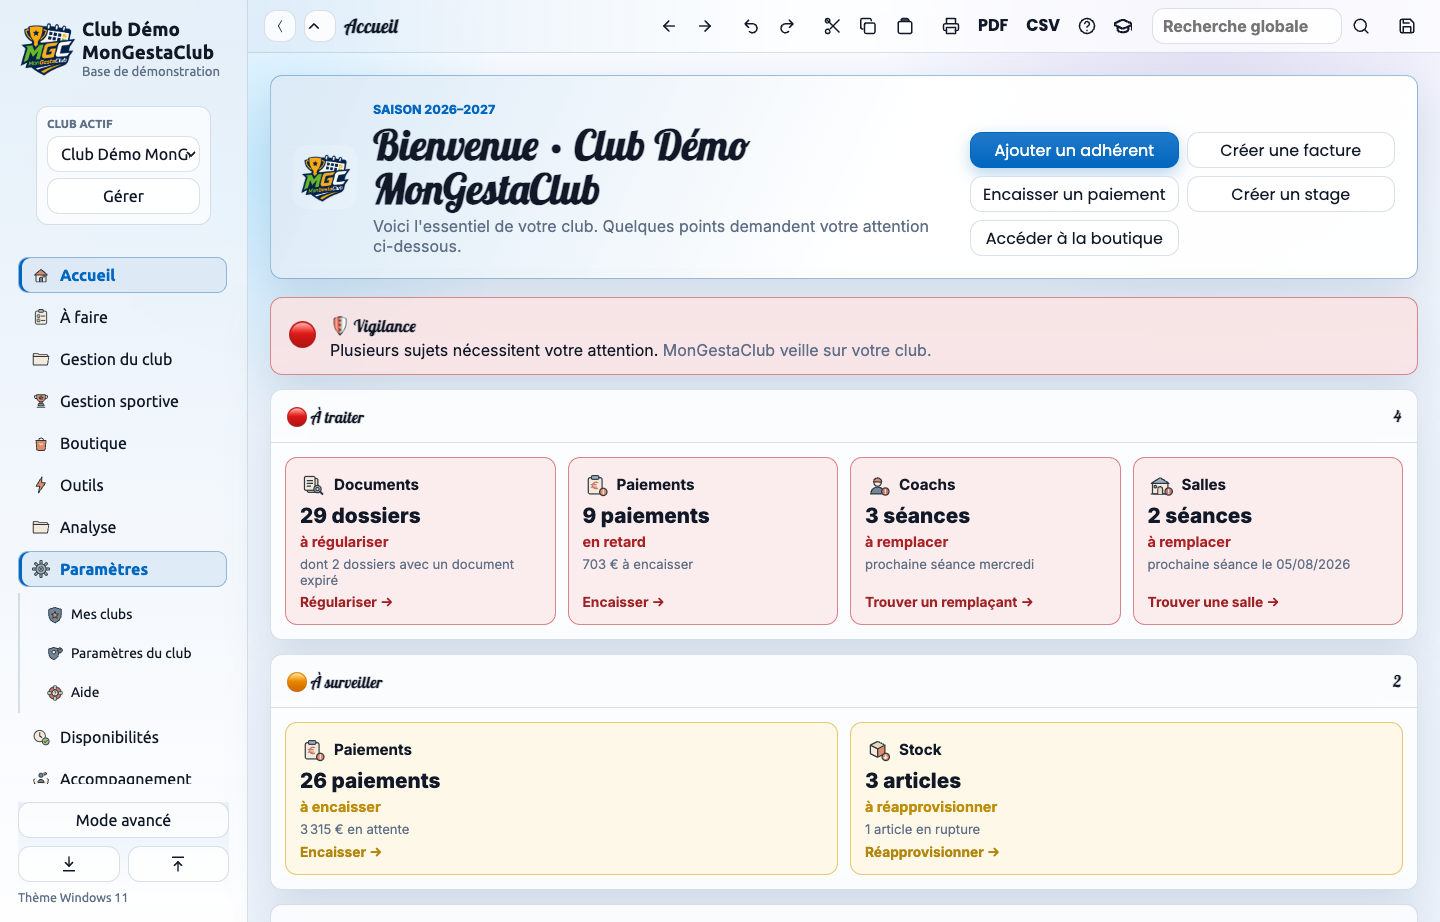The image size is (1440, 922).
Task: Click Créer un stage button
Action: tap(1290, 194)
